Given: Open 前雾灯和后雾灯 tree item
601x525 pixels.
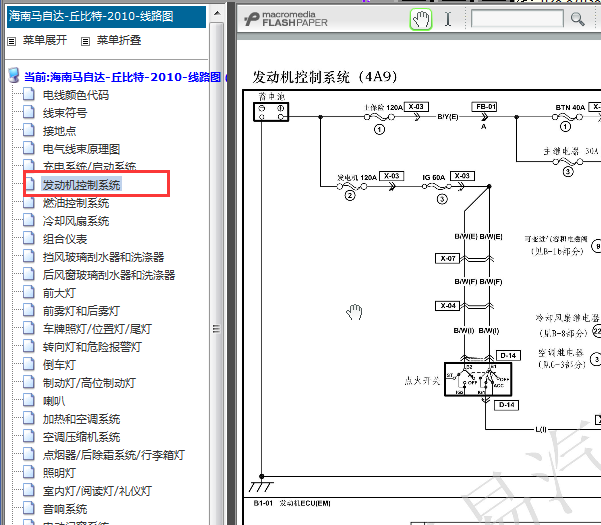Looking at the screenshot, I should point(81,311).
